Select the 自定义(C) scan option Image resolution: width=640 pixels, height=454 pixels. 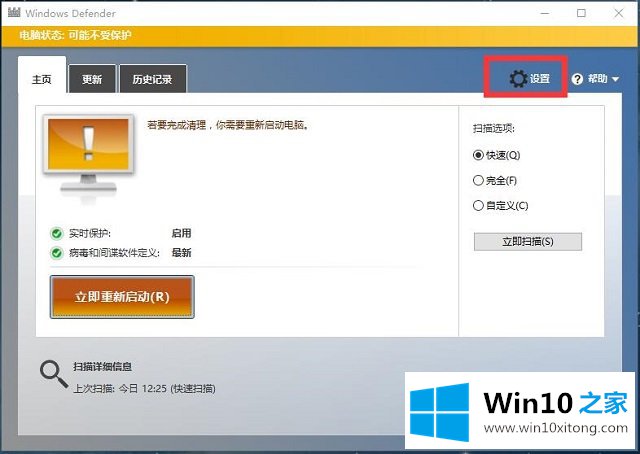tap(500, 205)
